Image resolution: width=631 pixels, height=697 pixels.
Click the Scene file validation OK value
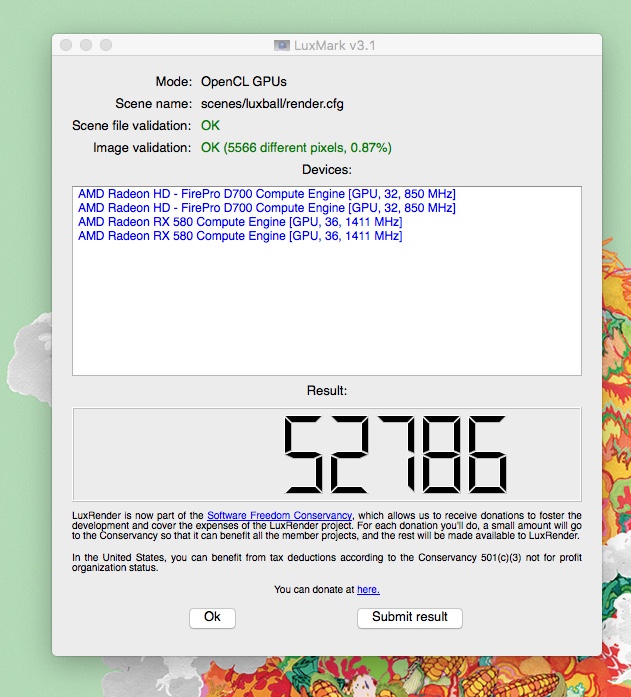pyautogui.click(x=210, y=126)
